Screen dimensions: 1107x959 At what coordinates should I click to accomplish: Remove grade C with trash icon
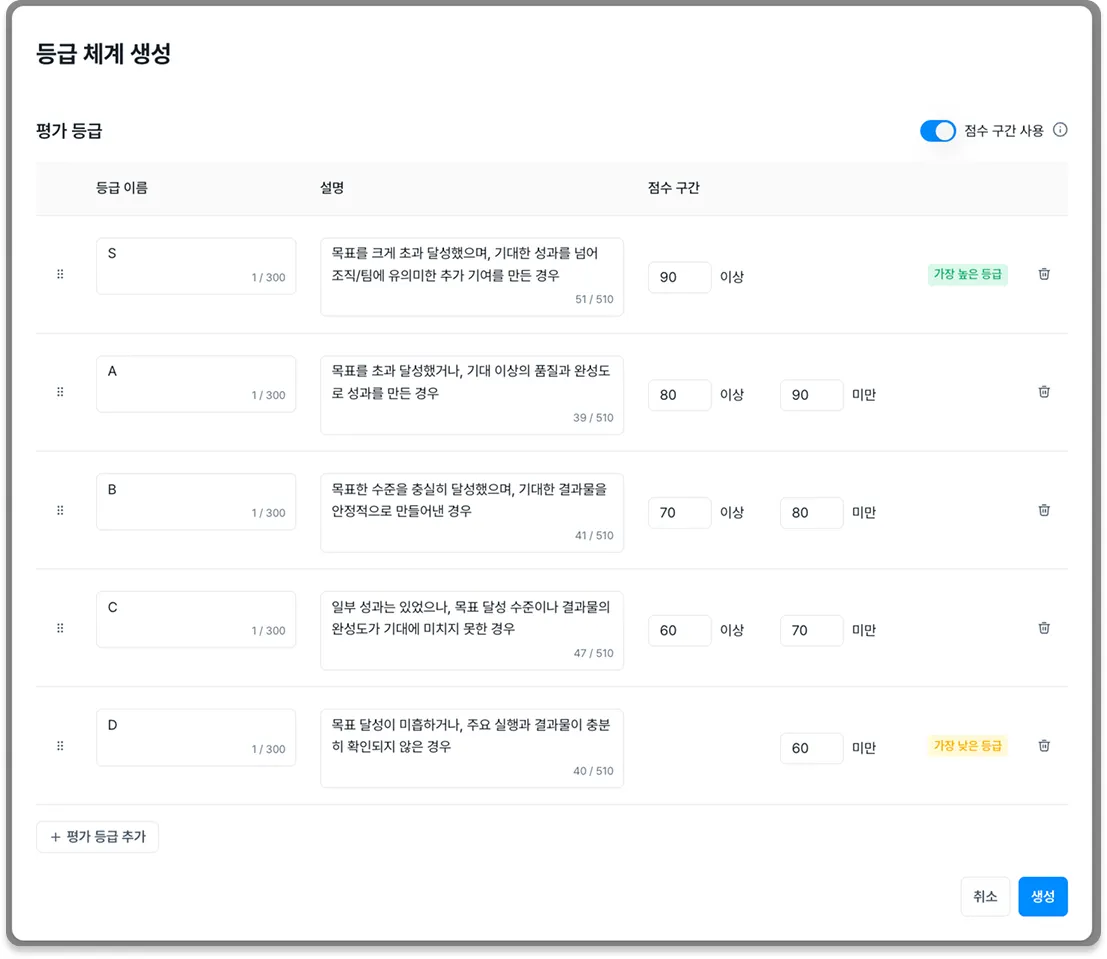pos(1043,628)
